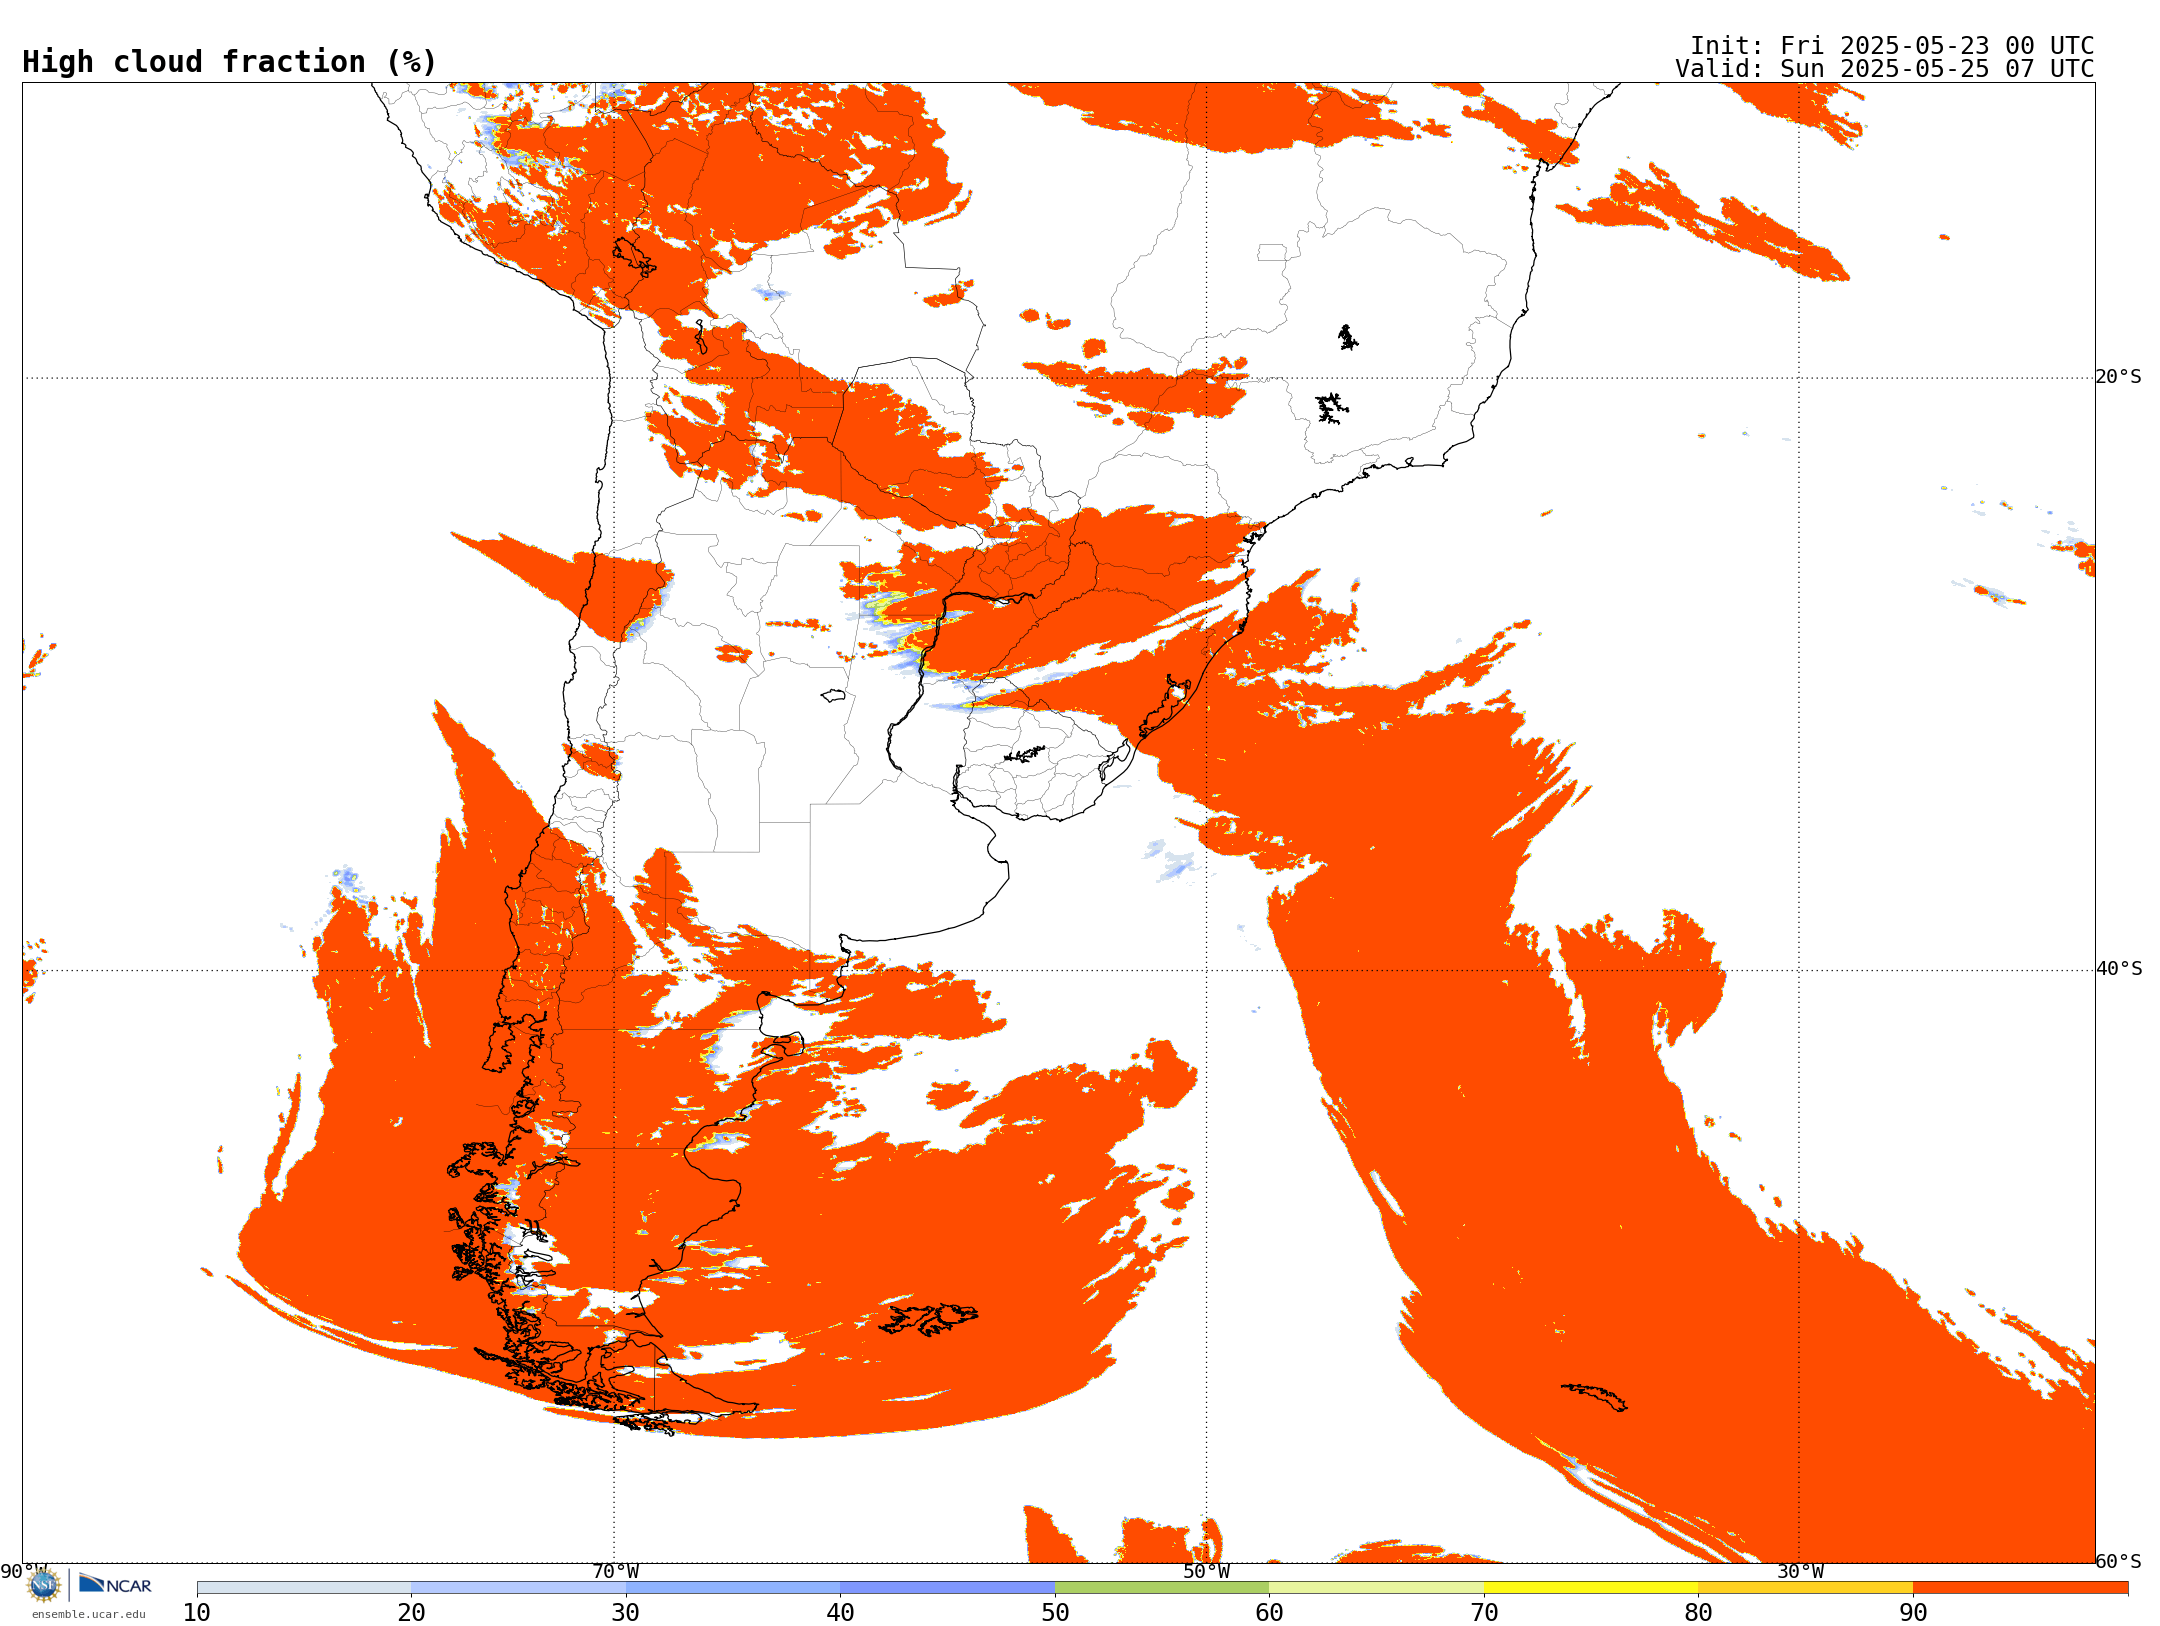Click the 30–40 blue colorbar segment

click(x=733, y=1588)
